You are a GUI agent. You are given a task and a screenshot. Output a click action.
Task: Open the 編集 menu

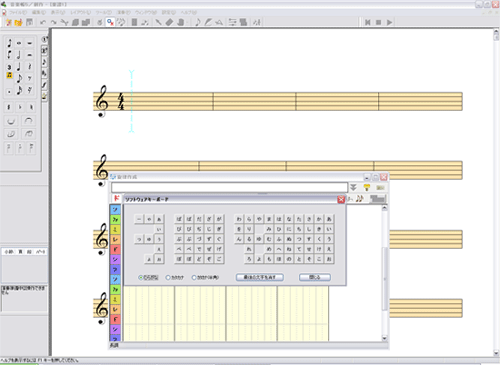pos(38,13)
